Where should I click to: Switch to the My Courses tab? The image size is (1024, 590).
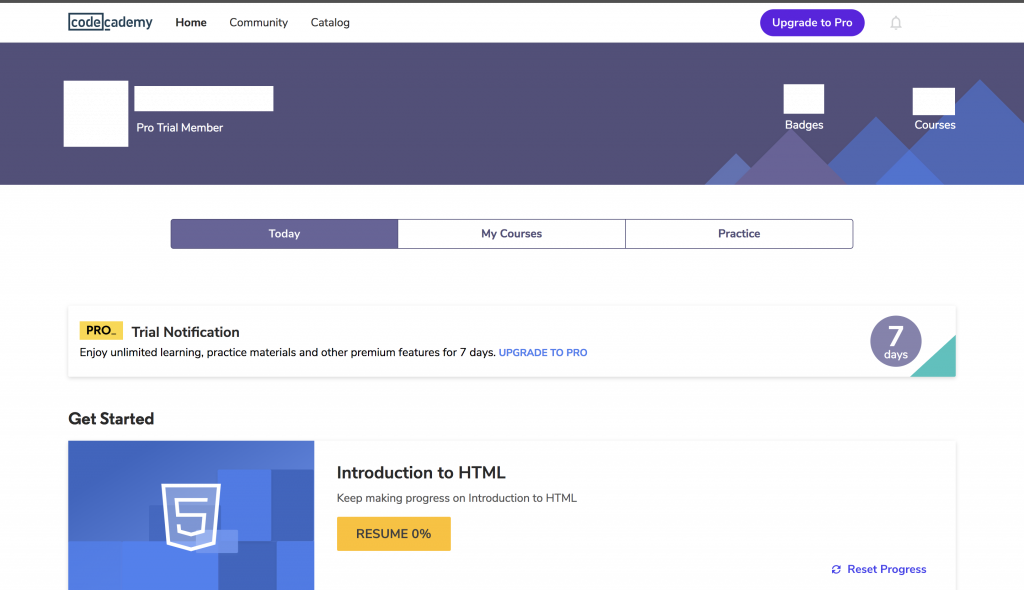(511, 234)
